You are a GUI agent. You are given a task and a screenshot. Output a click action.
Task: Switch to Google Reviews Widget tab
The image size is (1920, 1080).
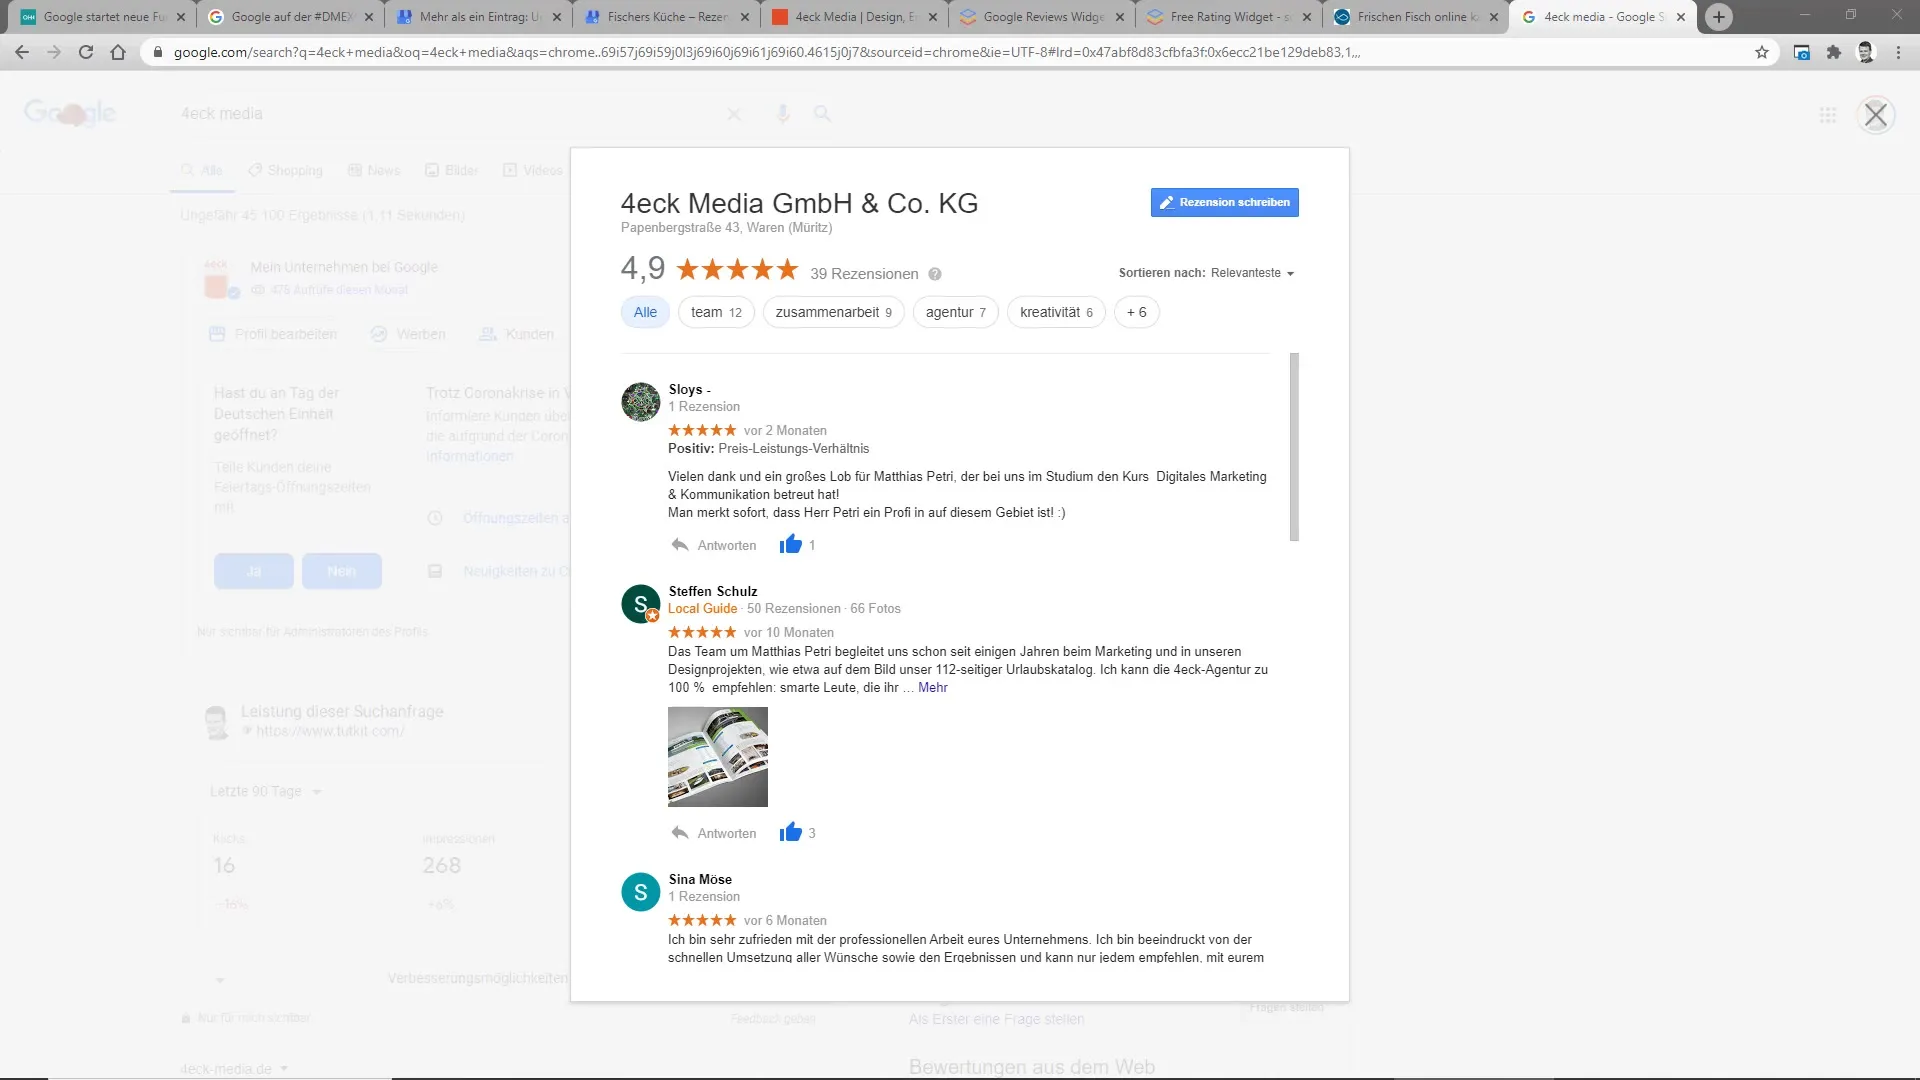pos(1042,17)
